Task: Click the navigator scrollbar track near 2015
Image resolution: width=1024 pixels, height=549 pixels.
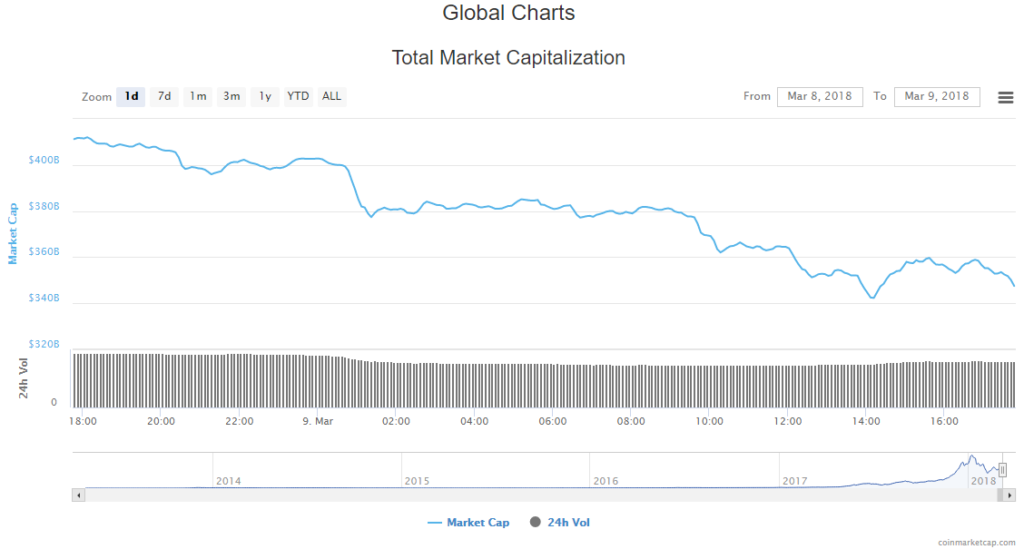Action: pos(417,494)
